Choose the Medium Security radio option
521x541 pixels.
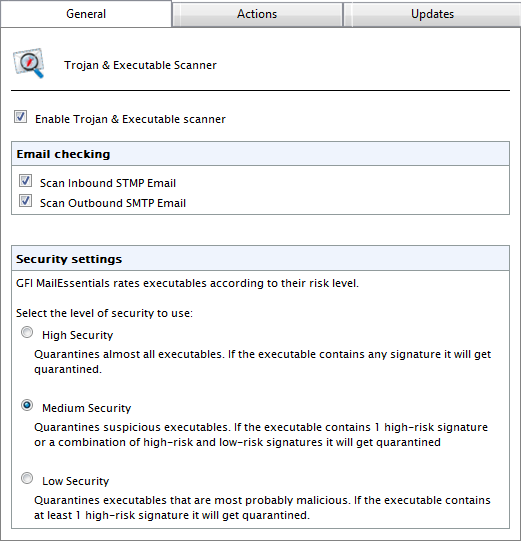click(x=27, y=405)
